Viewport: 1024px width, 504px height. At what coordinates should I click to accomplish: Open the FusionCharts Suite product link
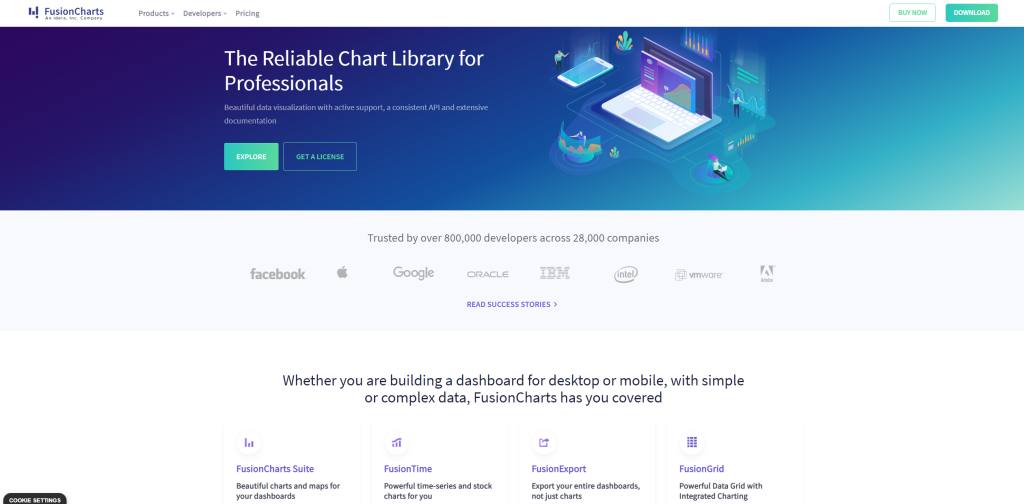(275, 469)
